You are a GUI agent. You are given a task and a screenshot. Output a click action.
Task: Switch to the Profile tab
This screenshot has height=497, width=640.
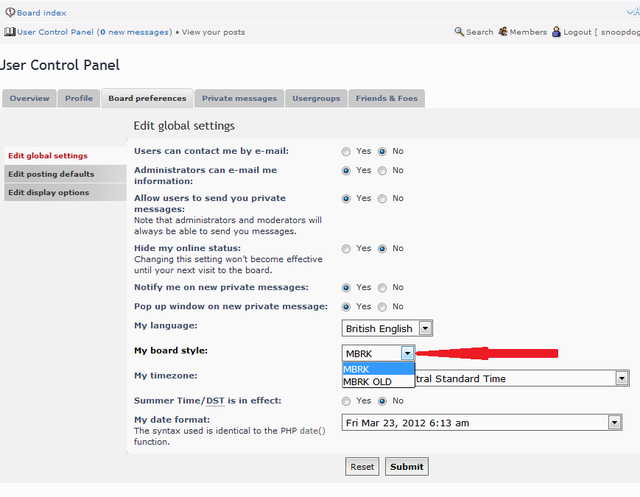tap(79, 98)
